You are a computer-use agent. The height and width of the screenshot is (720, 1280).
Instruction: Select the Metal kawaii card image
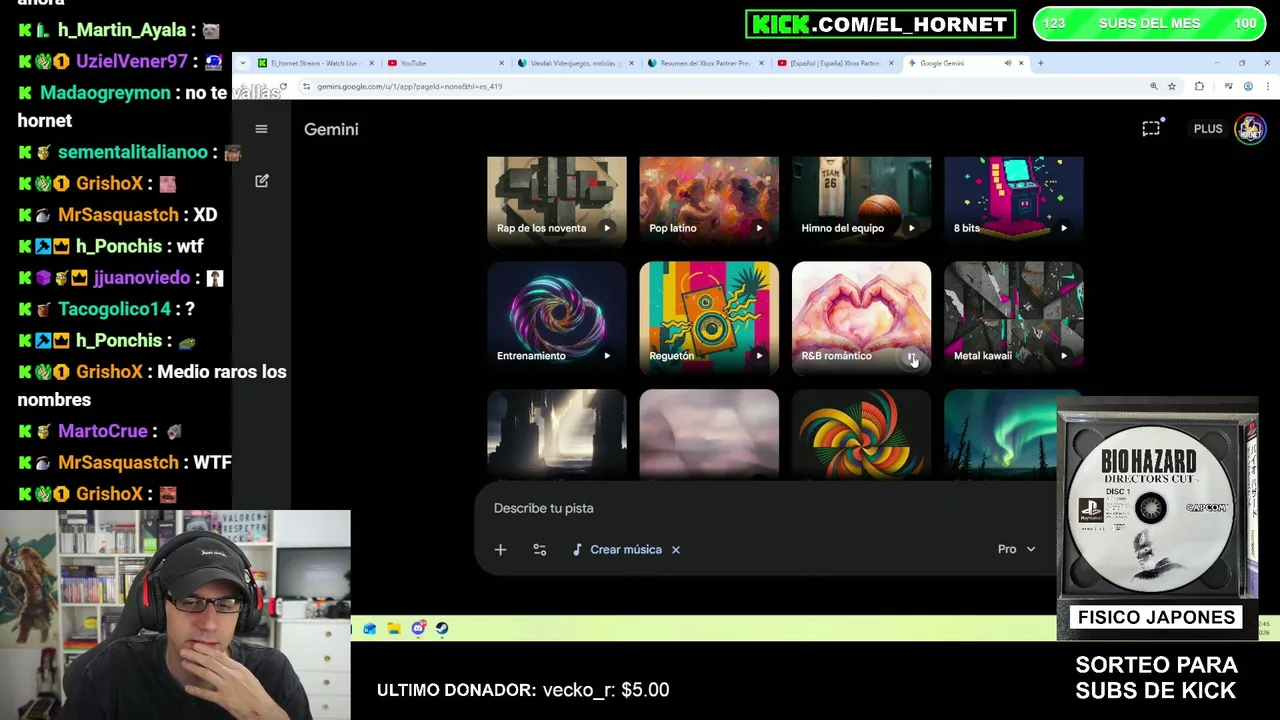[1013, 317]
